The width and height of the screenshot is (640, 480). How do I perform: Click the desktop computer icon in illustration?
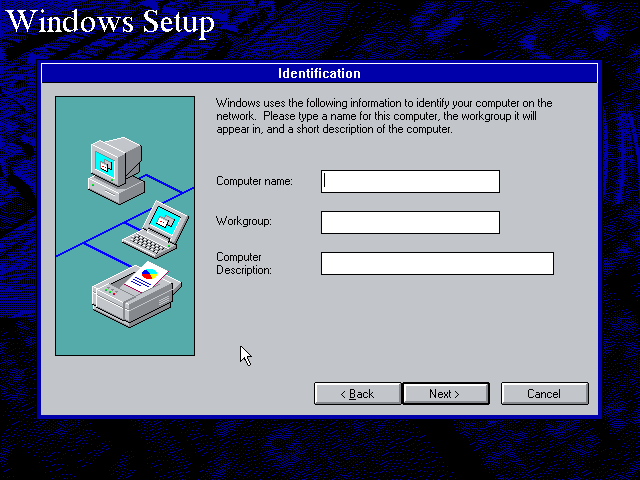coord(116,171)
